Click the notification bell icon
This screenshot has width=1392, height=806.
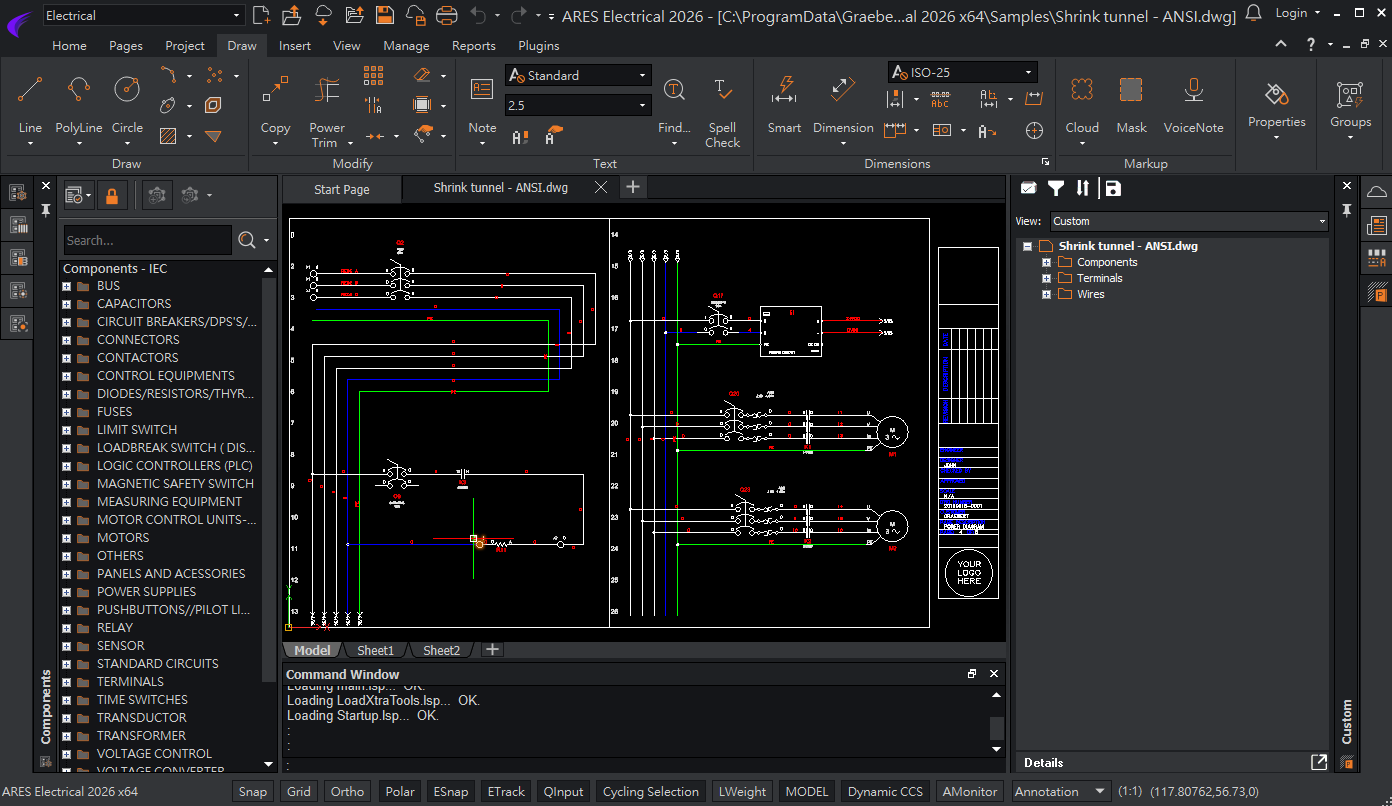pos(1253,13)
